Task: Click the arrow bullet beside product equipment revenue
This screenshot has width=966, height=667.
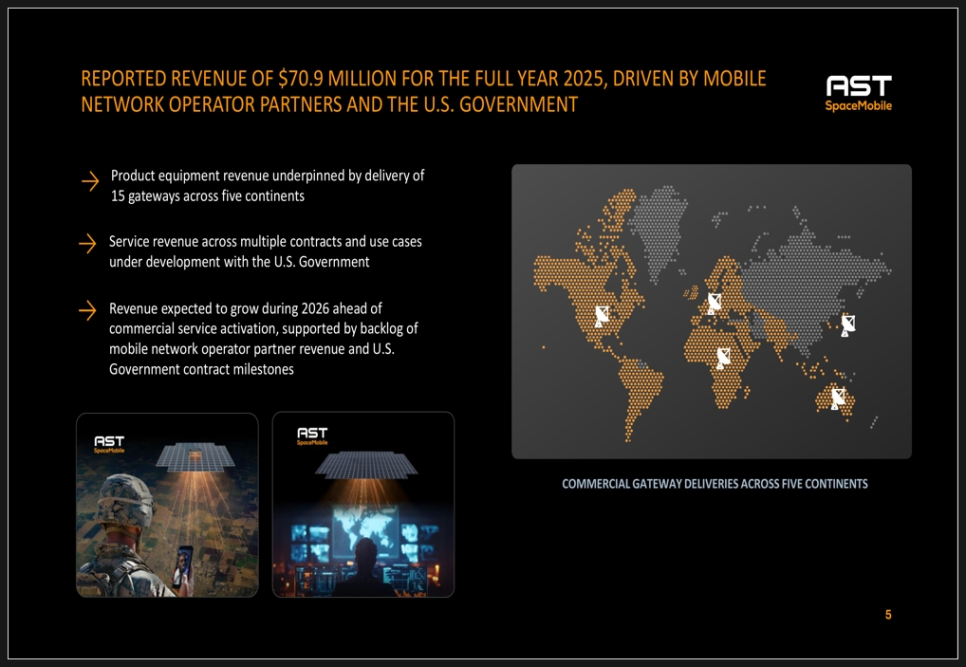Action: pyautogui.click(x=90, y=181)
